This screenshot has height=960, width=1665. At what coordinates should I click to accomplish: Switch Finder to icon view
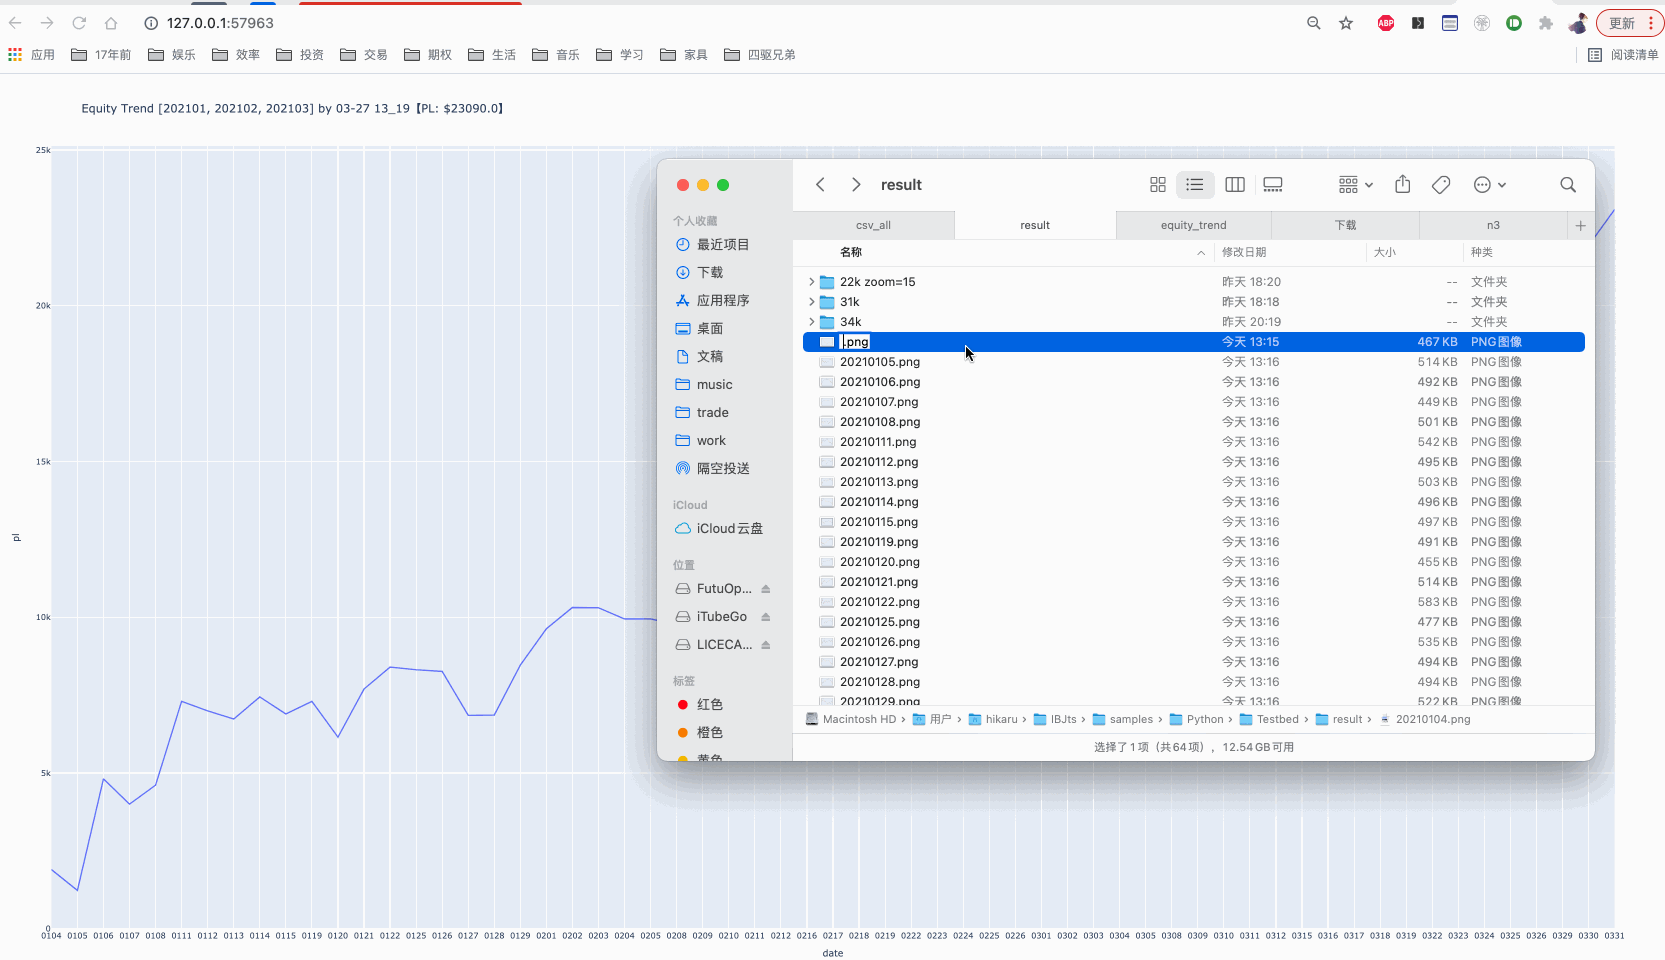[1158, 185]
